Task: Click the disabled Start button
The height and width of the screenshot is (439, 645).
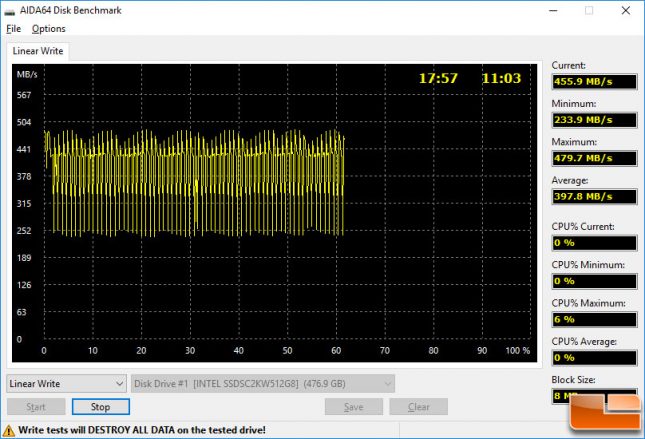Action: click(36, 407)
